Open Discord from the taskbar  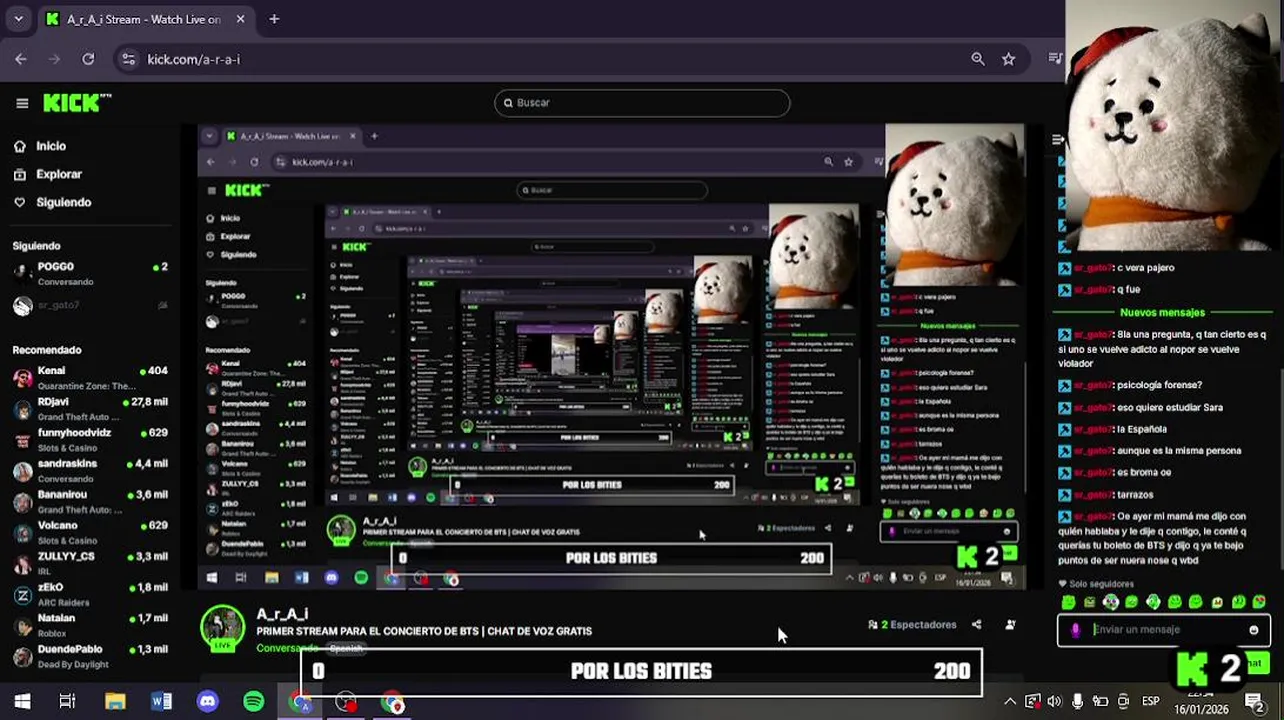coord(207,702)
